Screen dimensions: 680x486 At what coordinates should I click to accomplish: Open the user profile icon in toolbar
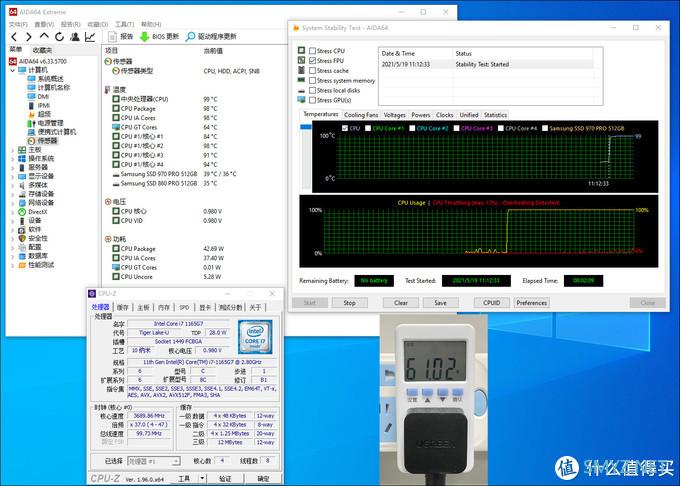click(75, 37)
